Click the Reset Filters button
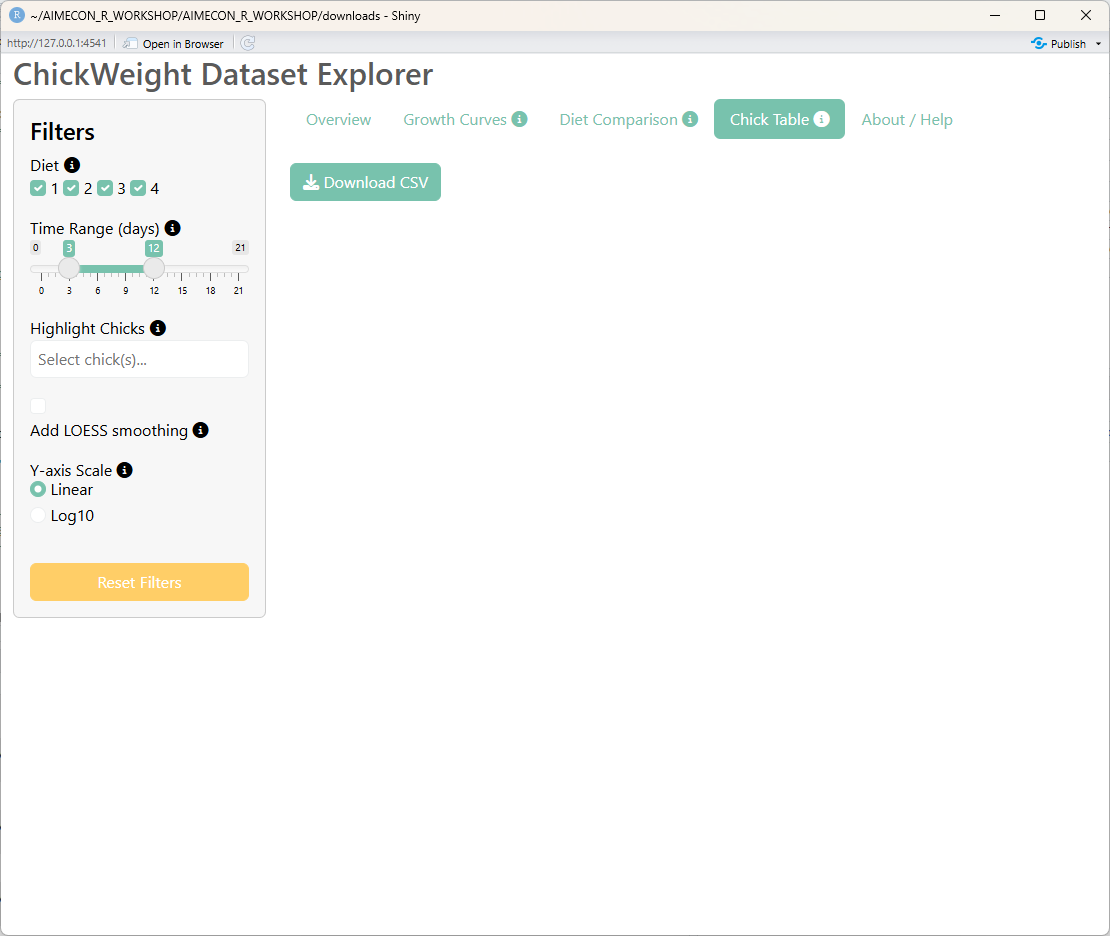The image size is (1110, 936). [139, 582]
